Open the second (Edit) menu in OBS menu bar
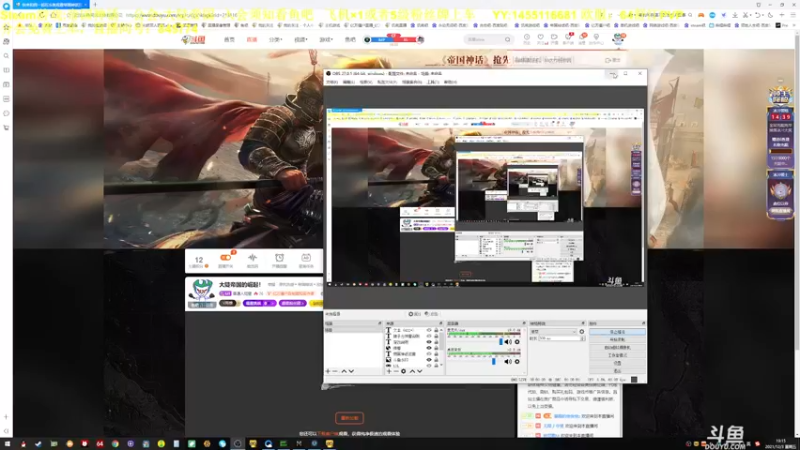 [x=349, y=82]
